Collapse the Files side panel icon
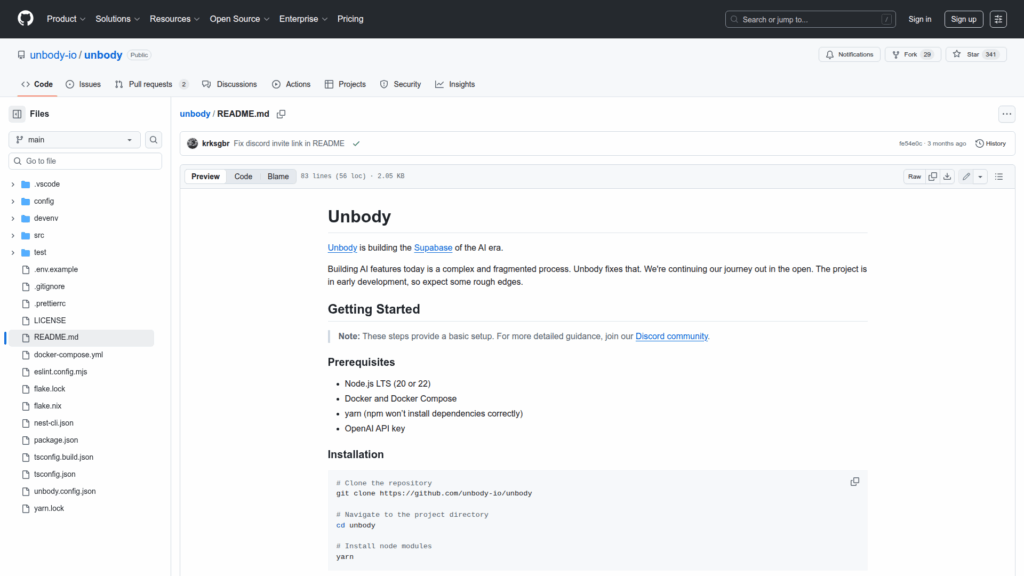The height and width of the screenshot is (576, 1024). 17,114
